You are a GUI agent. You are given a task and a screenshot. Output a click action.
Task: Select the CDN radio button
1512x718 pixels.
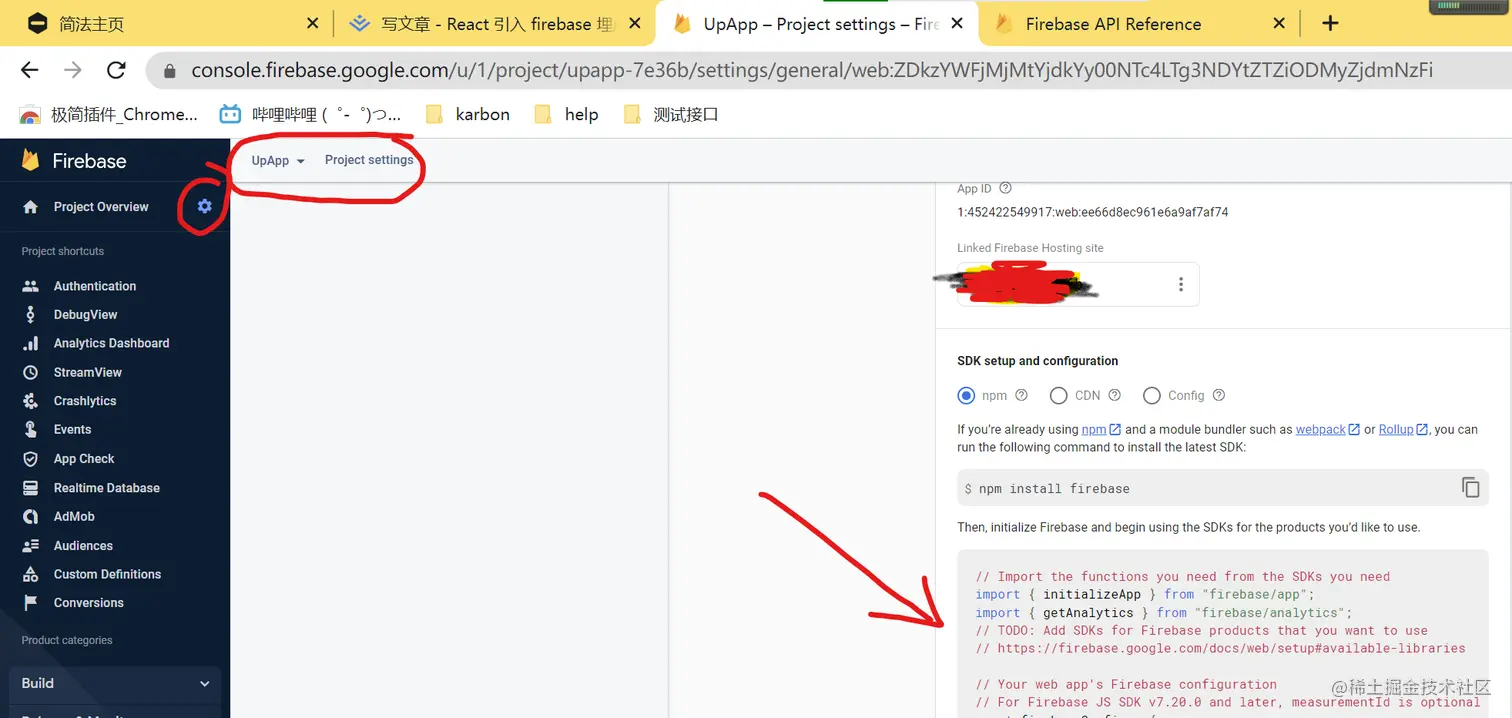pyautogui.click(x=1059, y=395)
